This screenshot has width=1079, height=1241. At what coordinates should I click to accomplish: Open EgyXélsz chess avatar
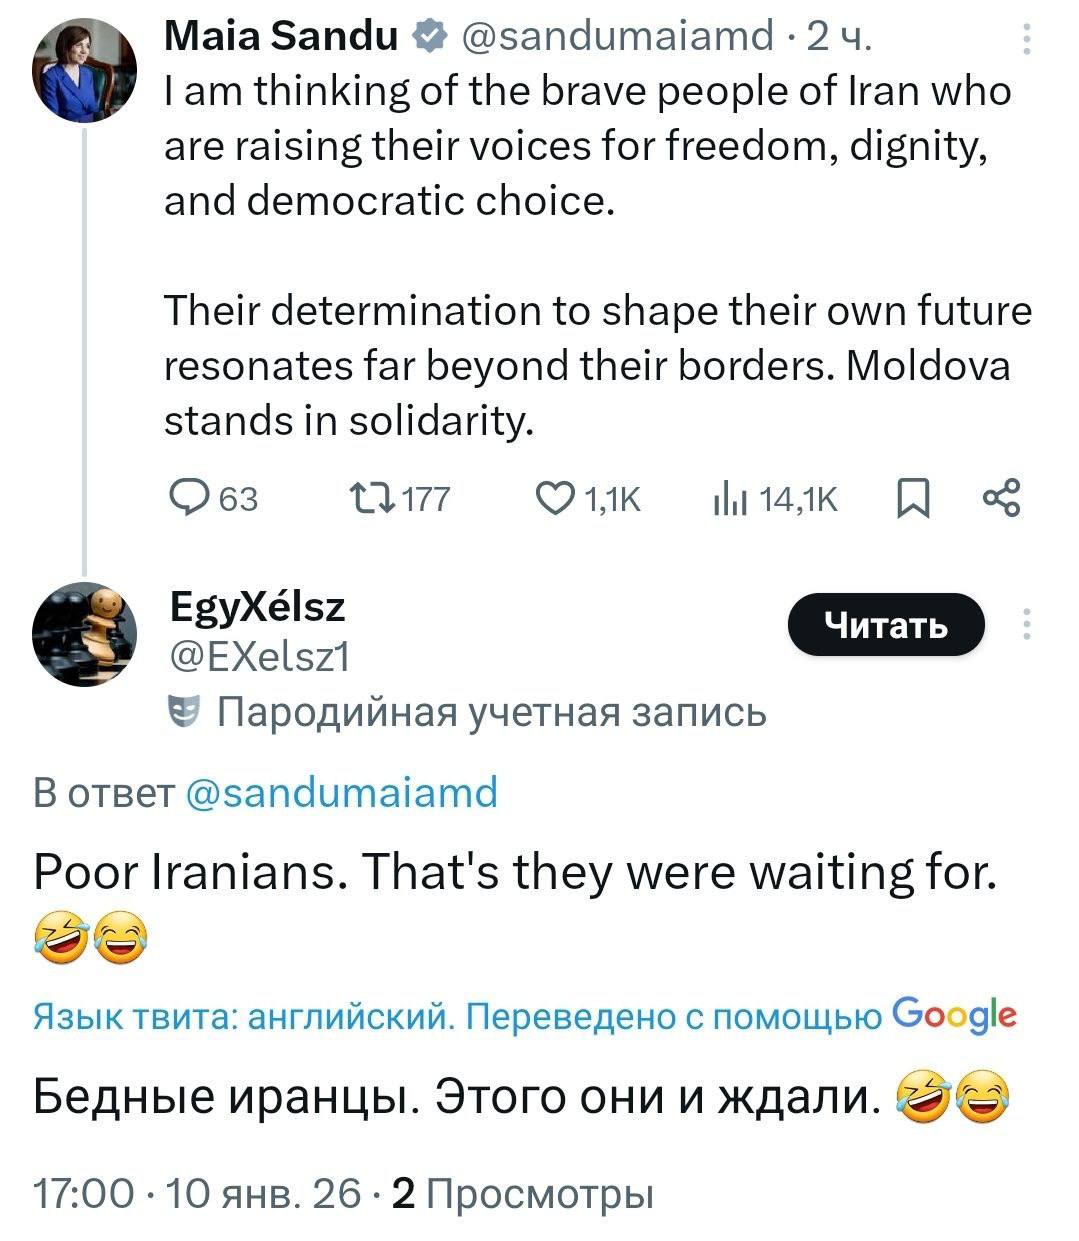click(84, 633)
